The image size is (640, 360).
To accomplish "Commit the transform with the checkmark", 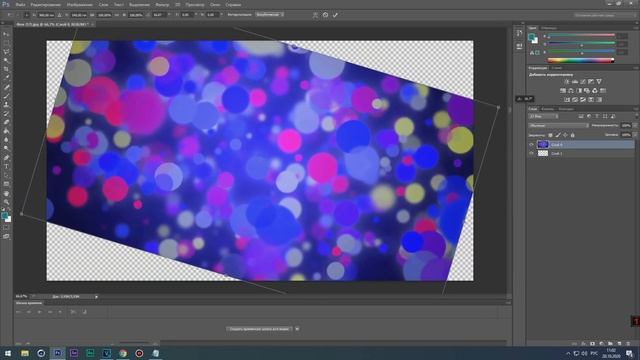I will coord(335,15).
